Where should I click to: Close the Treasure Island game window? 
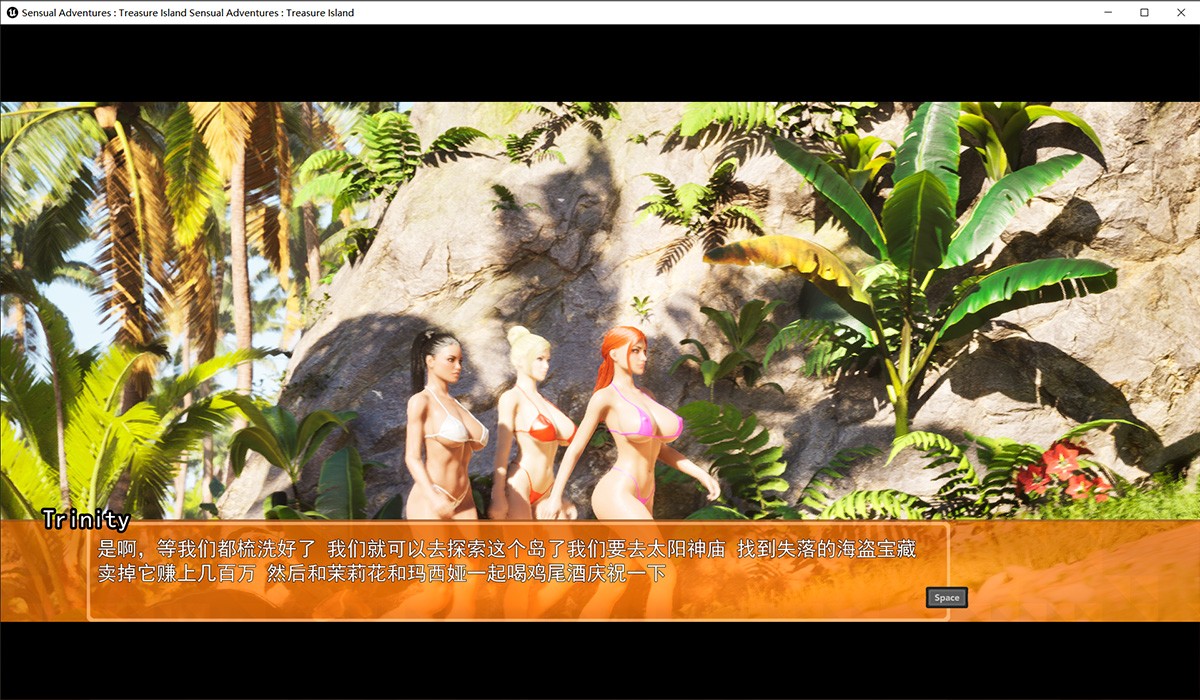click(x=1179, y=12)
